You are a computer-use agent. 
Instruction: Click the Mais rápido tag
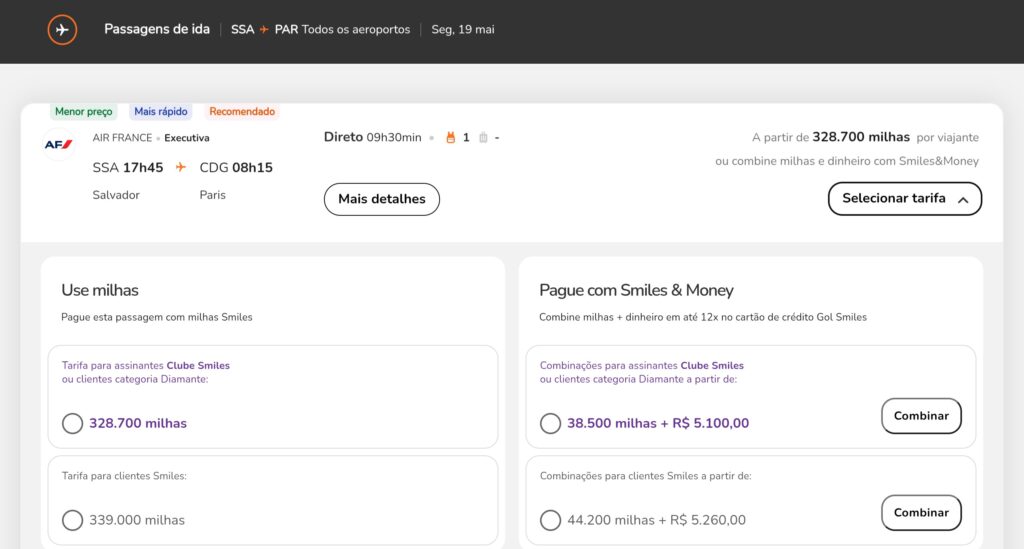160,112
